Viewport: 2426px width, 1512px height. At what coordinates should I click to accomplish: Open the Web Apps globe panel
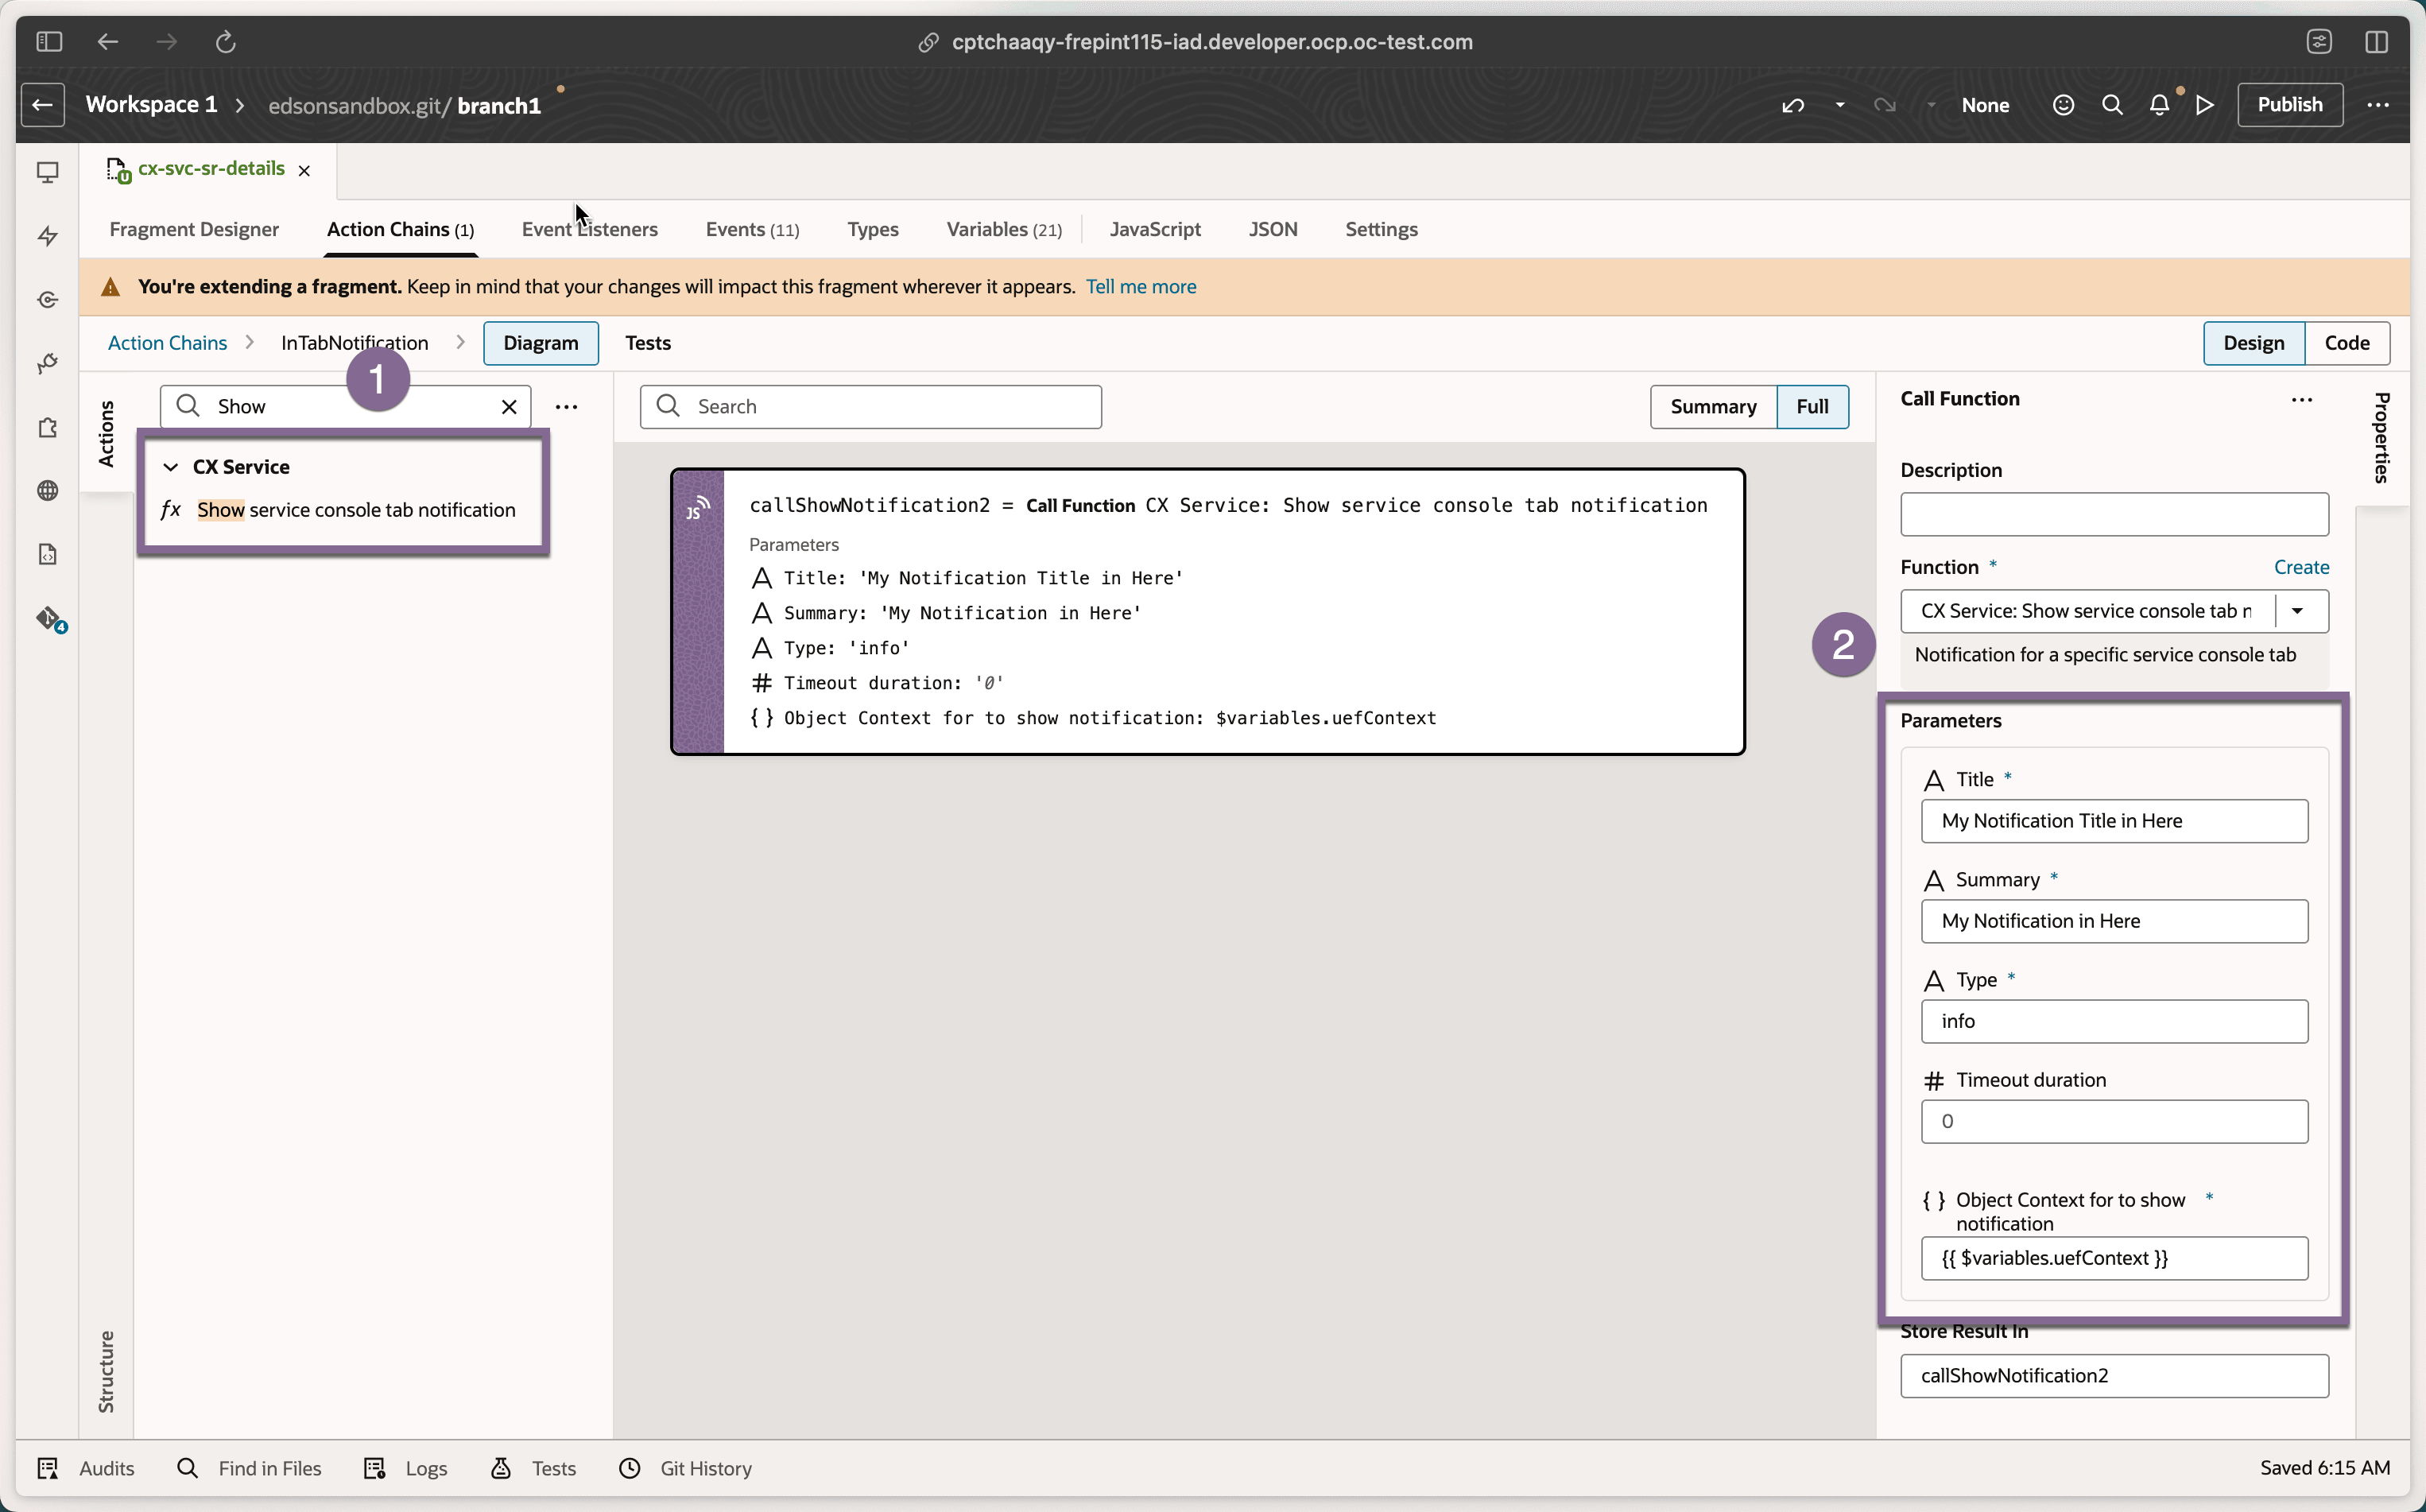[48, 491]
